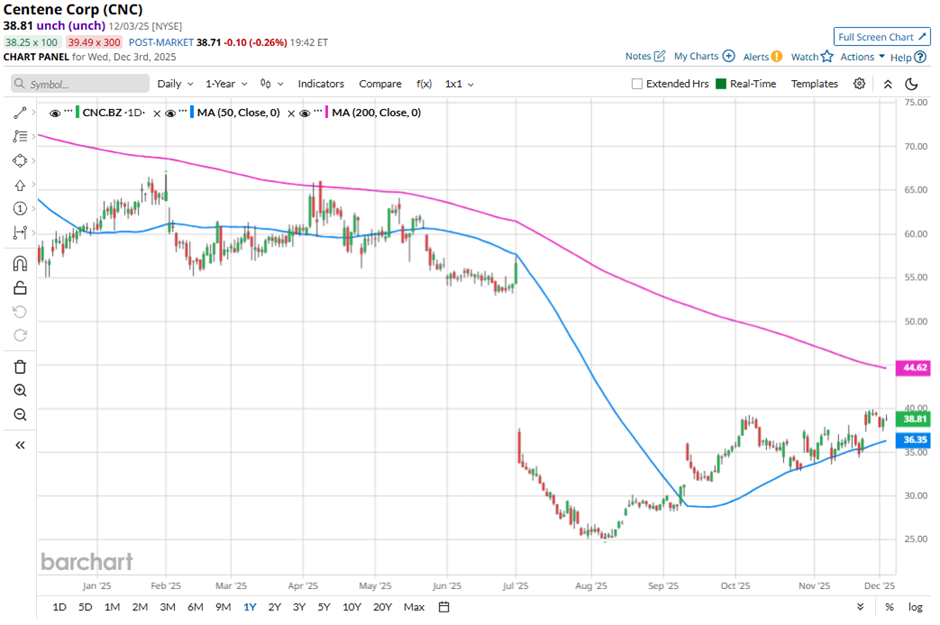Zoom out on the chart
940x625 pixels.
(x=19, y=415)
